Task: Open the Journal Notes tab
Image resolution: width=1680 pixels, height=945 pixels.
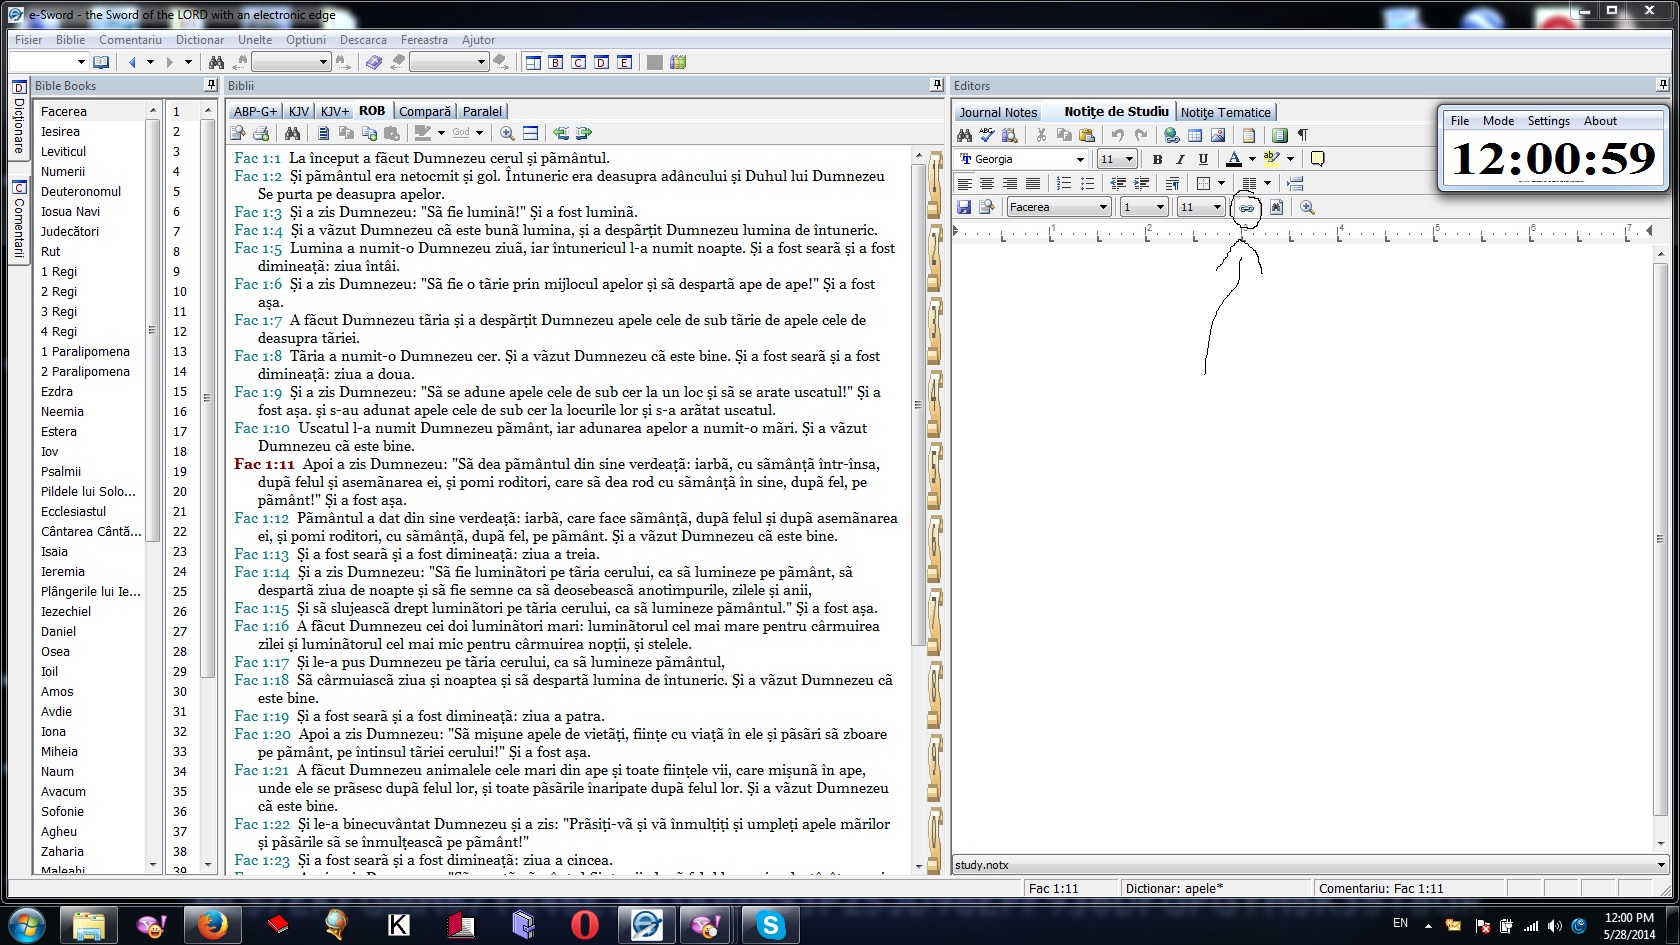Action: (998, 112)
